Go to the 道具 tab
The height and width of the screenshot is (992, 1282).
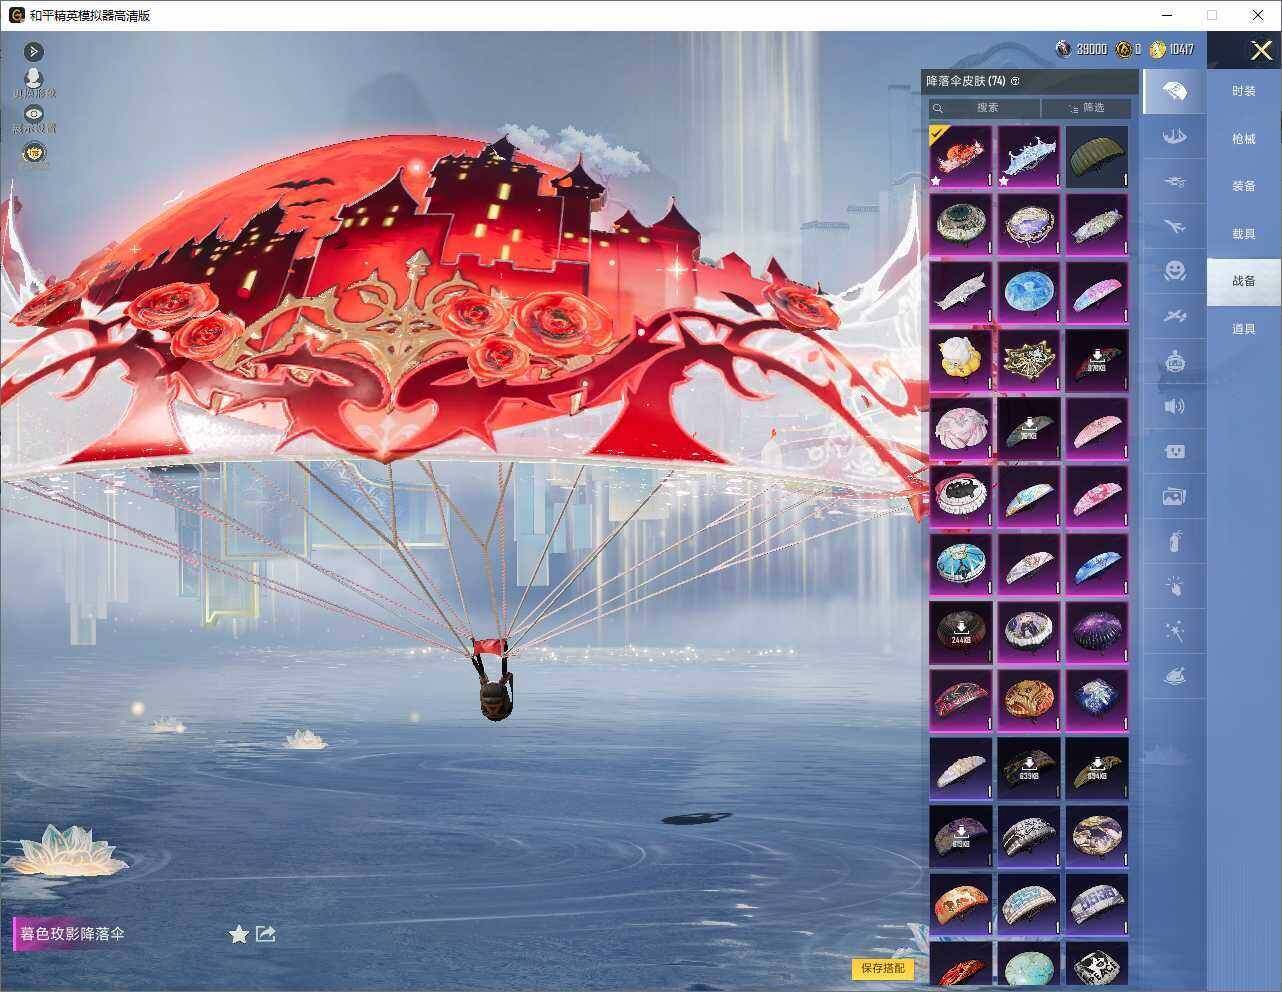click(x=1243, y=329)
